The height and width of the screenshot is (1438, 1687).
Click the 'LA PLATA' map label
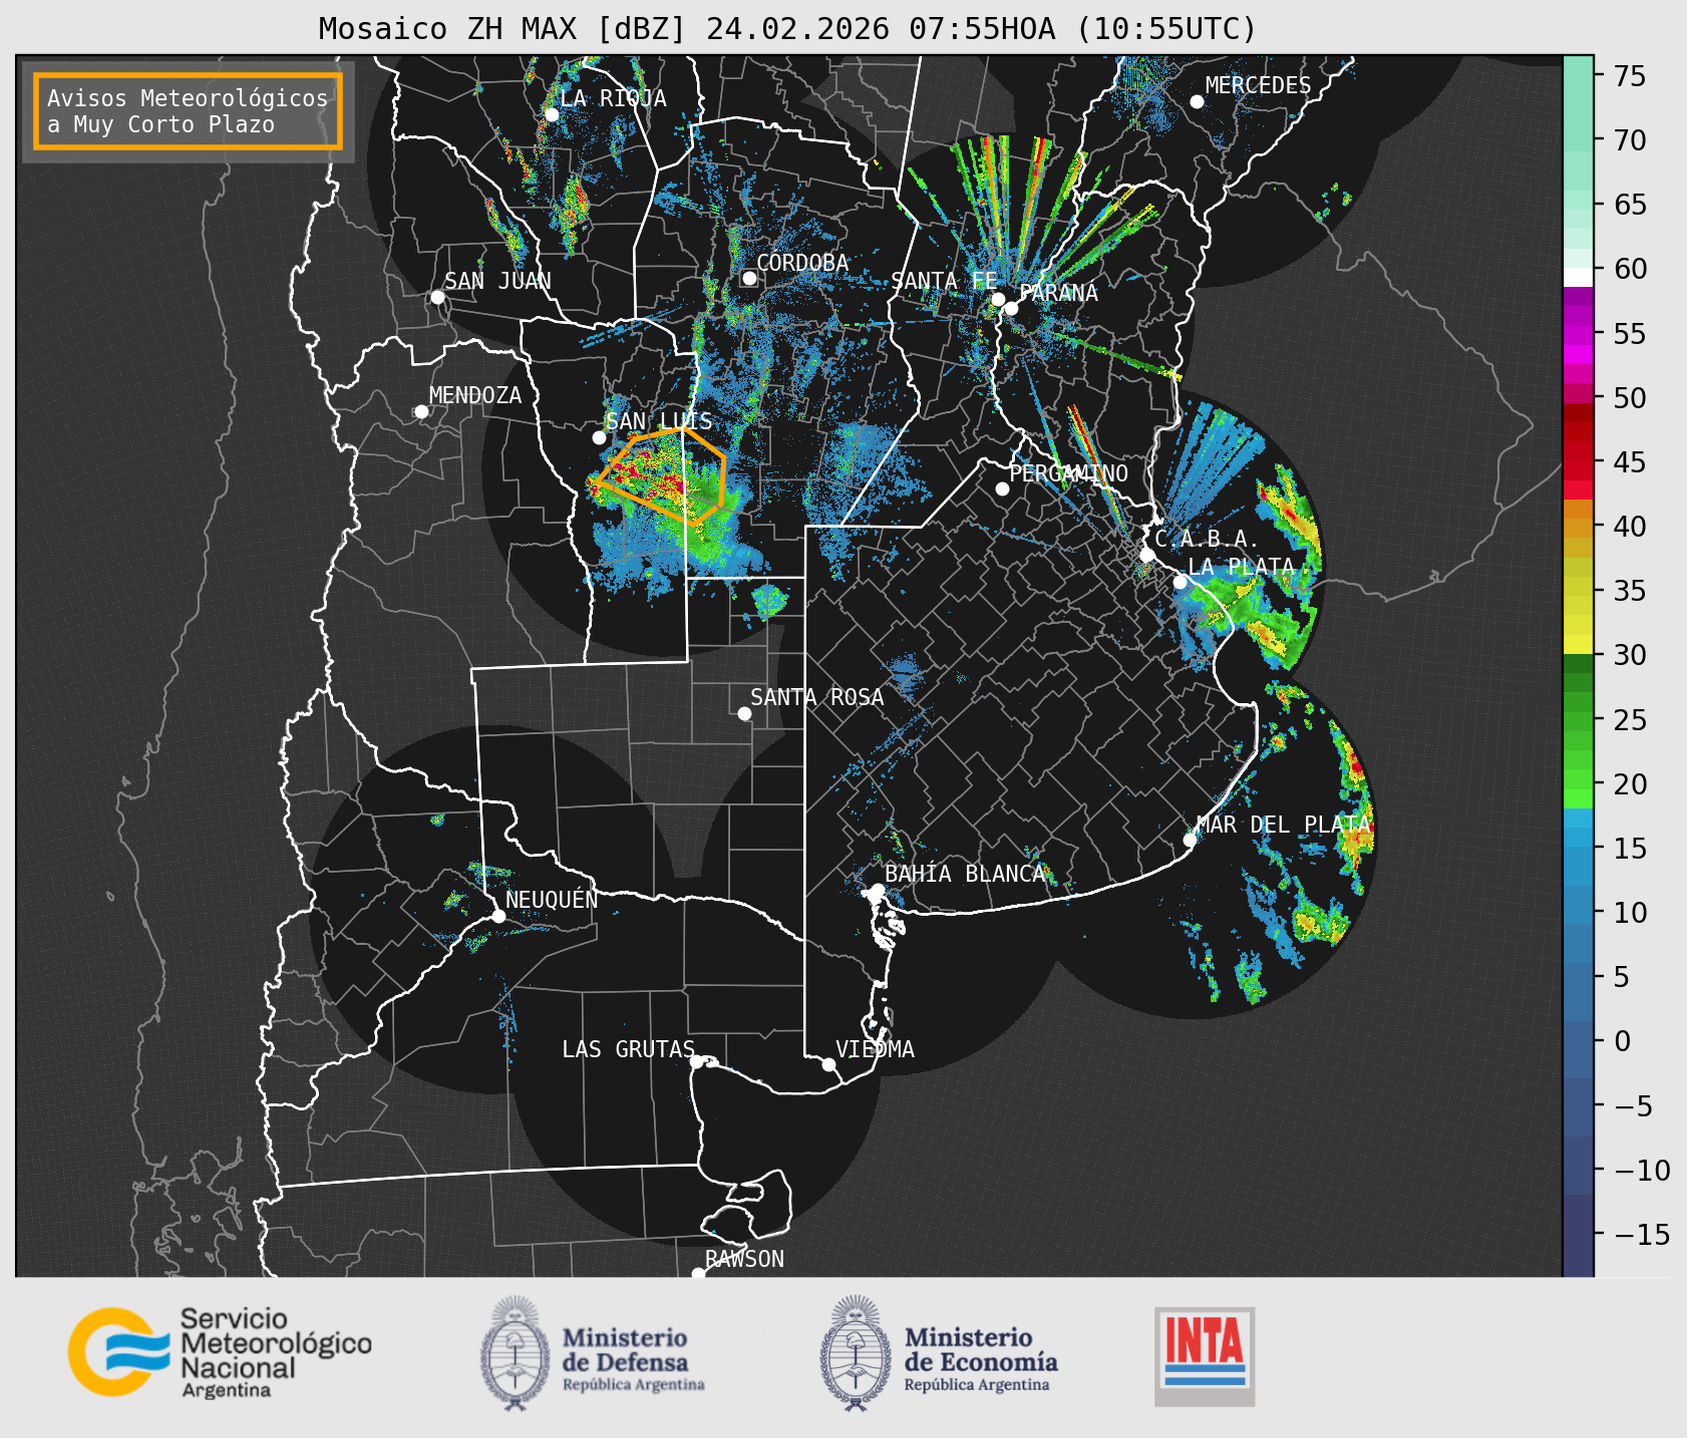(x=1241, y=567)
